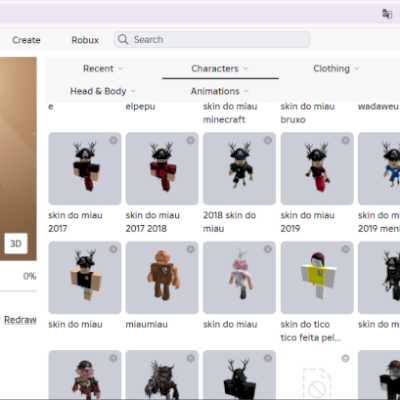Screen dimensions: 400x400
Task: Select the skin do miau 2019 meni blue thumbnail
Action: [x=379, y=169]
